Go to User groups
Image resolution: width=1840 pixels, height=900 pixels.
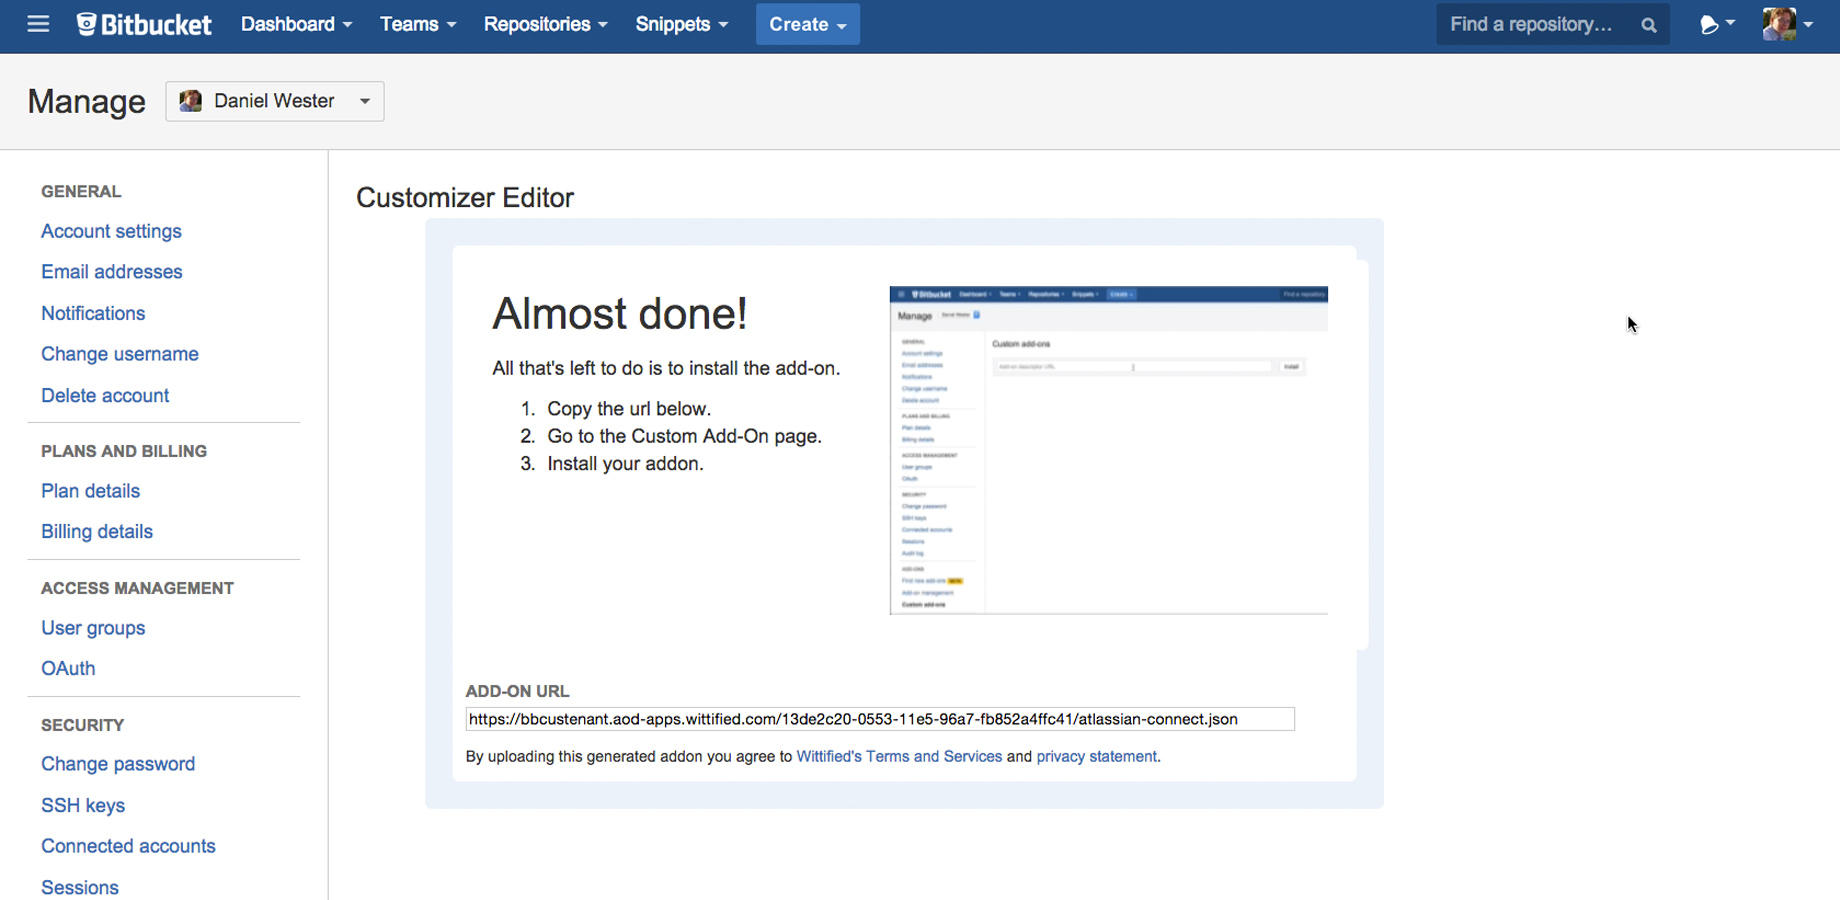[93, 628]
